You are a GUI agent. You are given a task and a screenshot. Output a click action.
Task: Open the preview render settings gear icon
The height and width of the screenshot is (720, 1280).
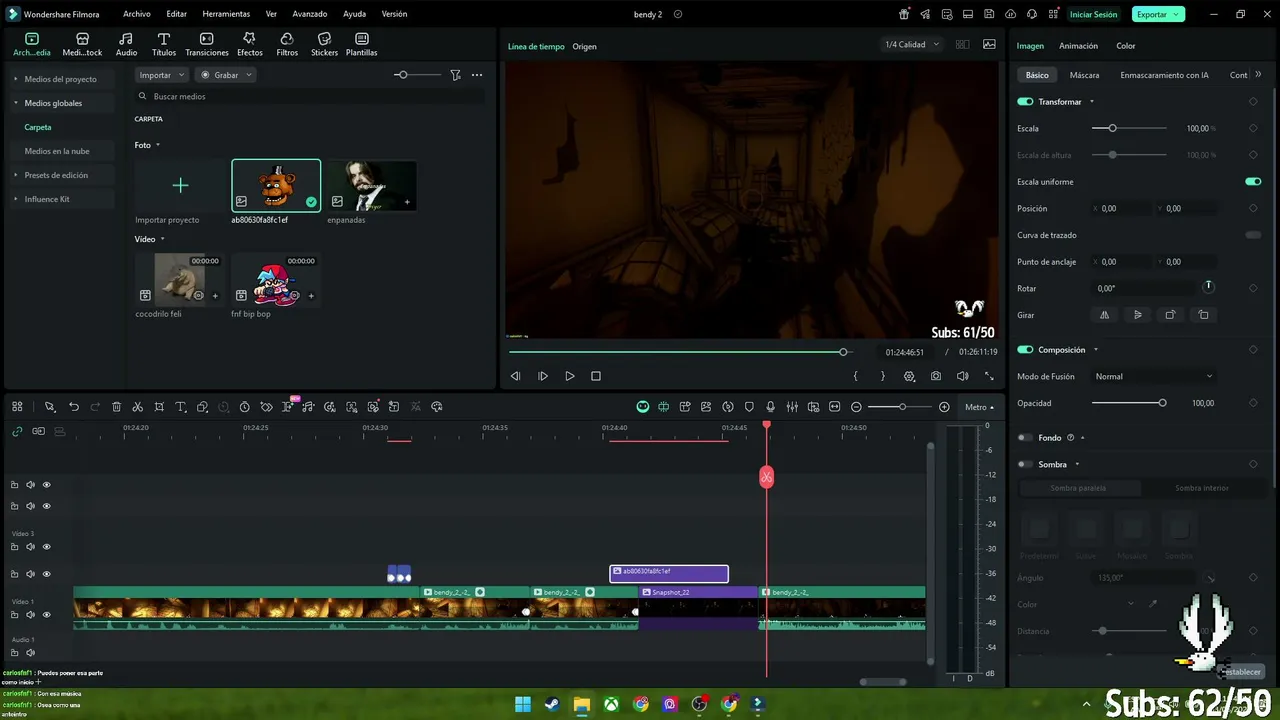pyautogui.click(x=909, y=376)
